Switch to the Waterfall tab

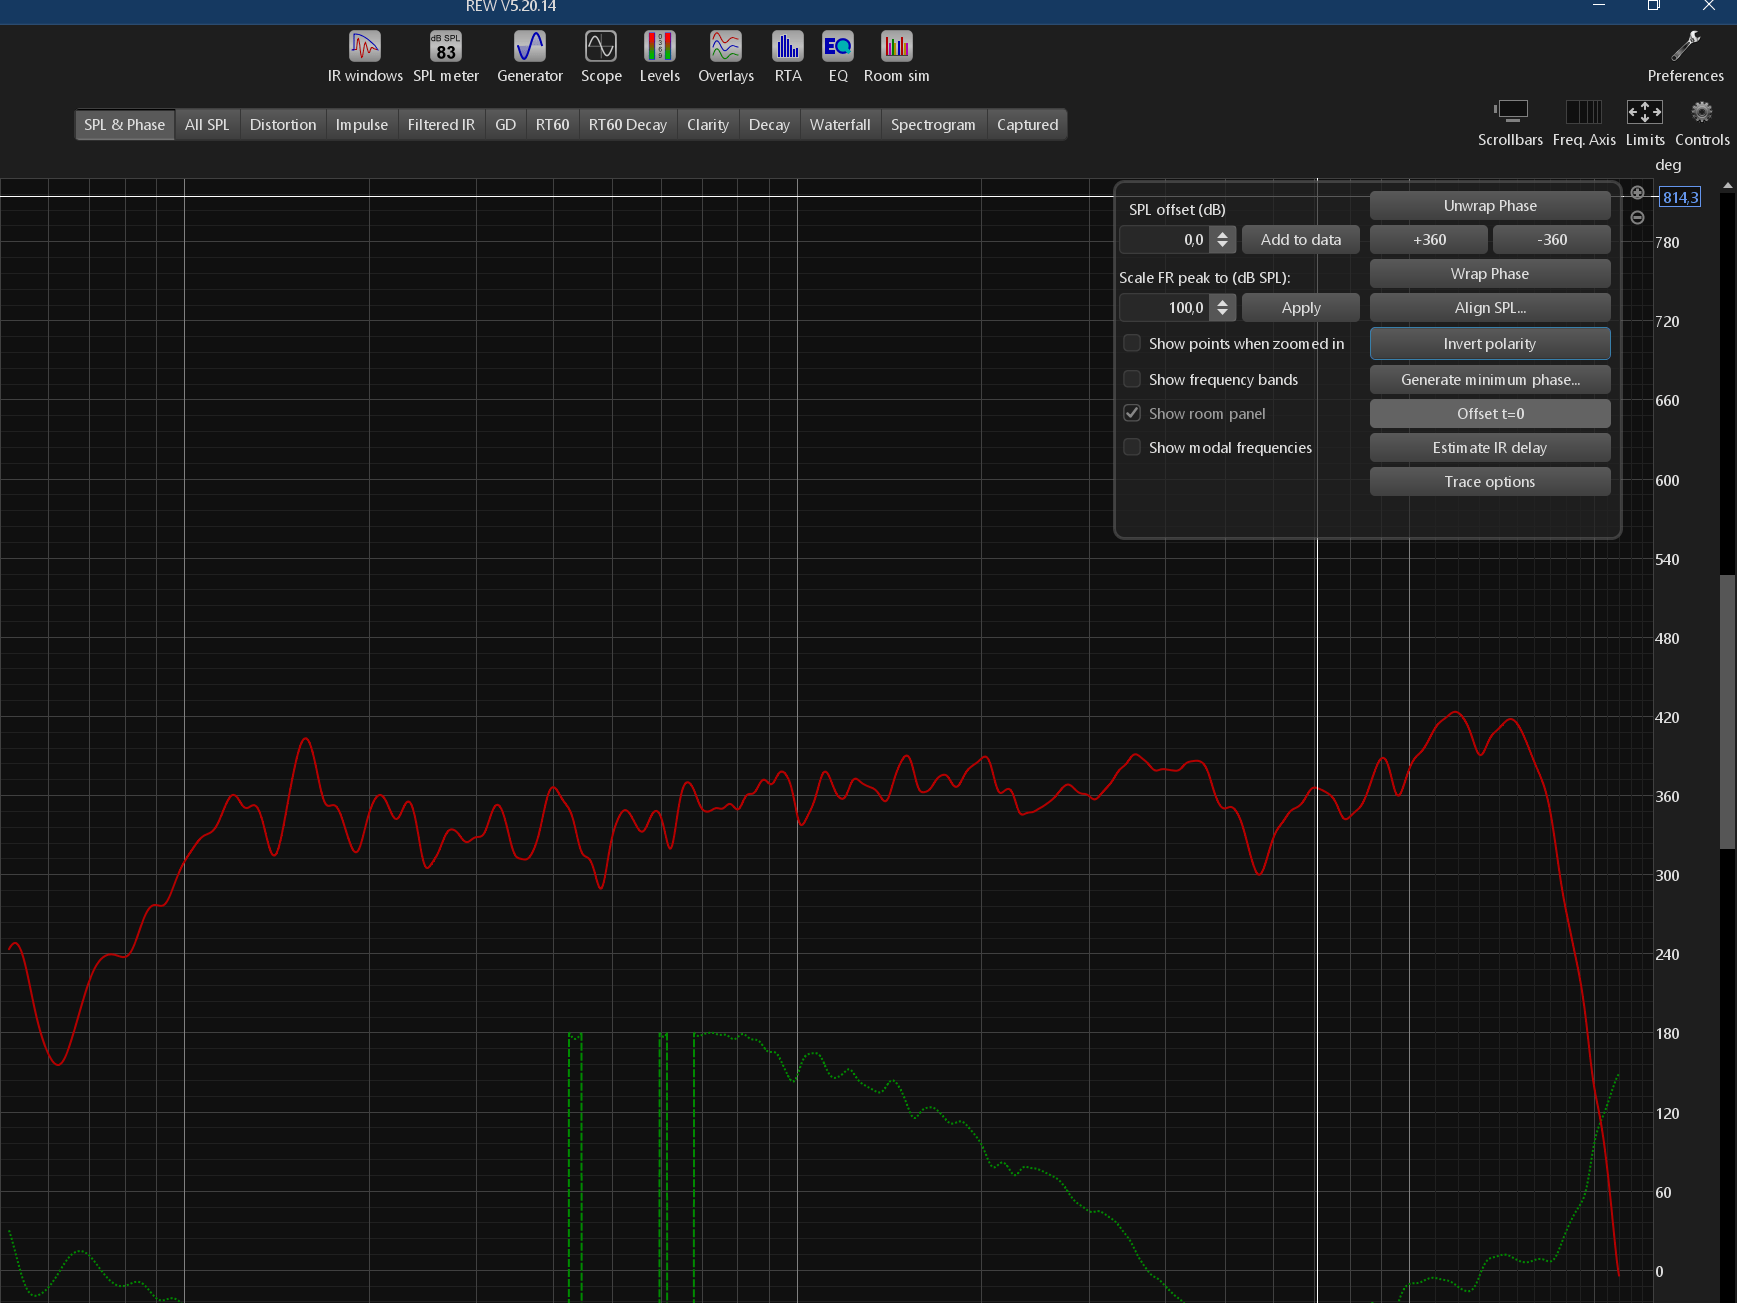840,125
